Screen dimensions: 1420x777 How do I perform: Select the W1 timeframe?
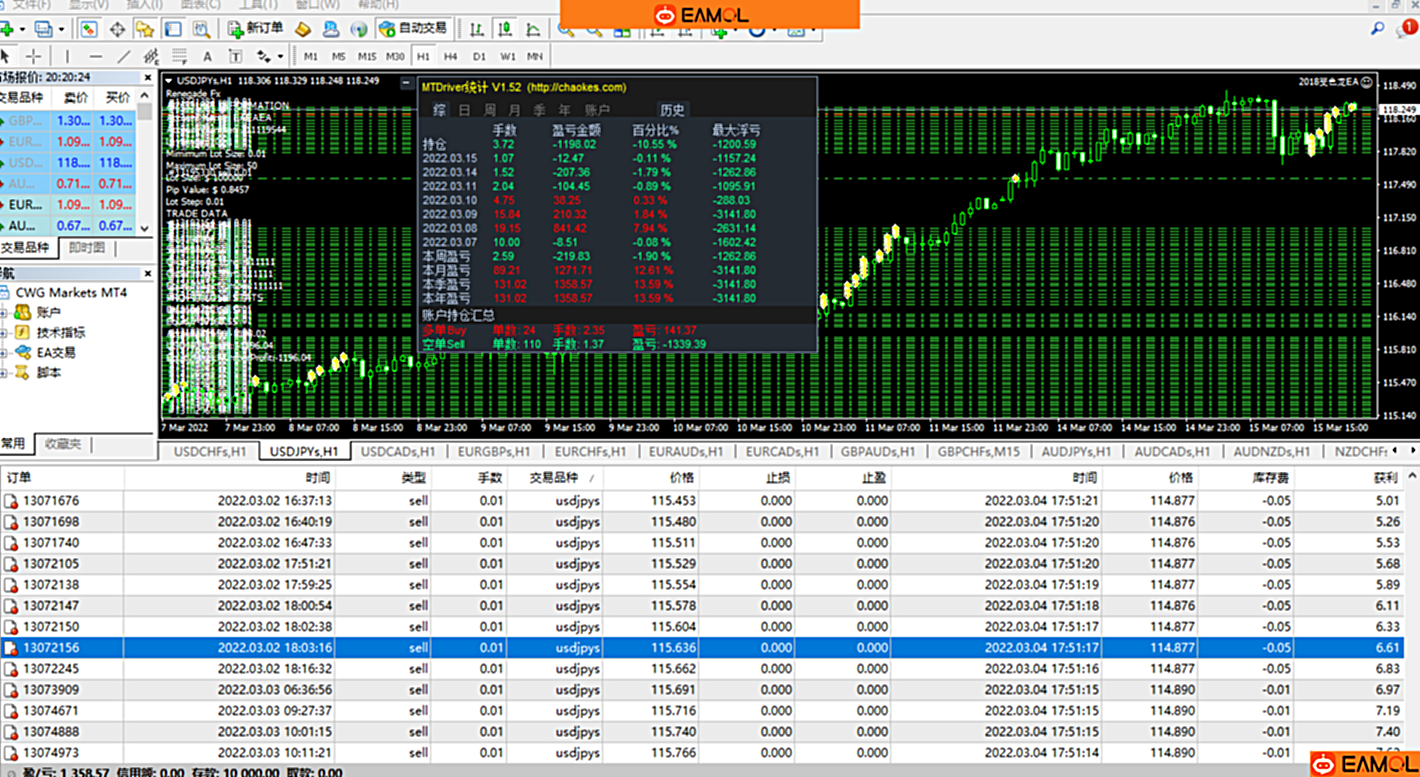click(x=508, y=56)
